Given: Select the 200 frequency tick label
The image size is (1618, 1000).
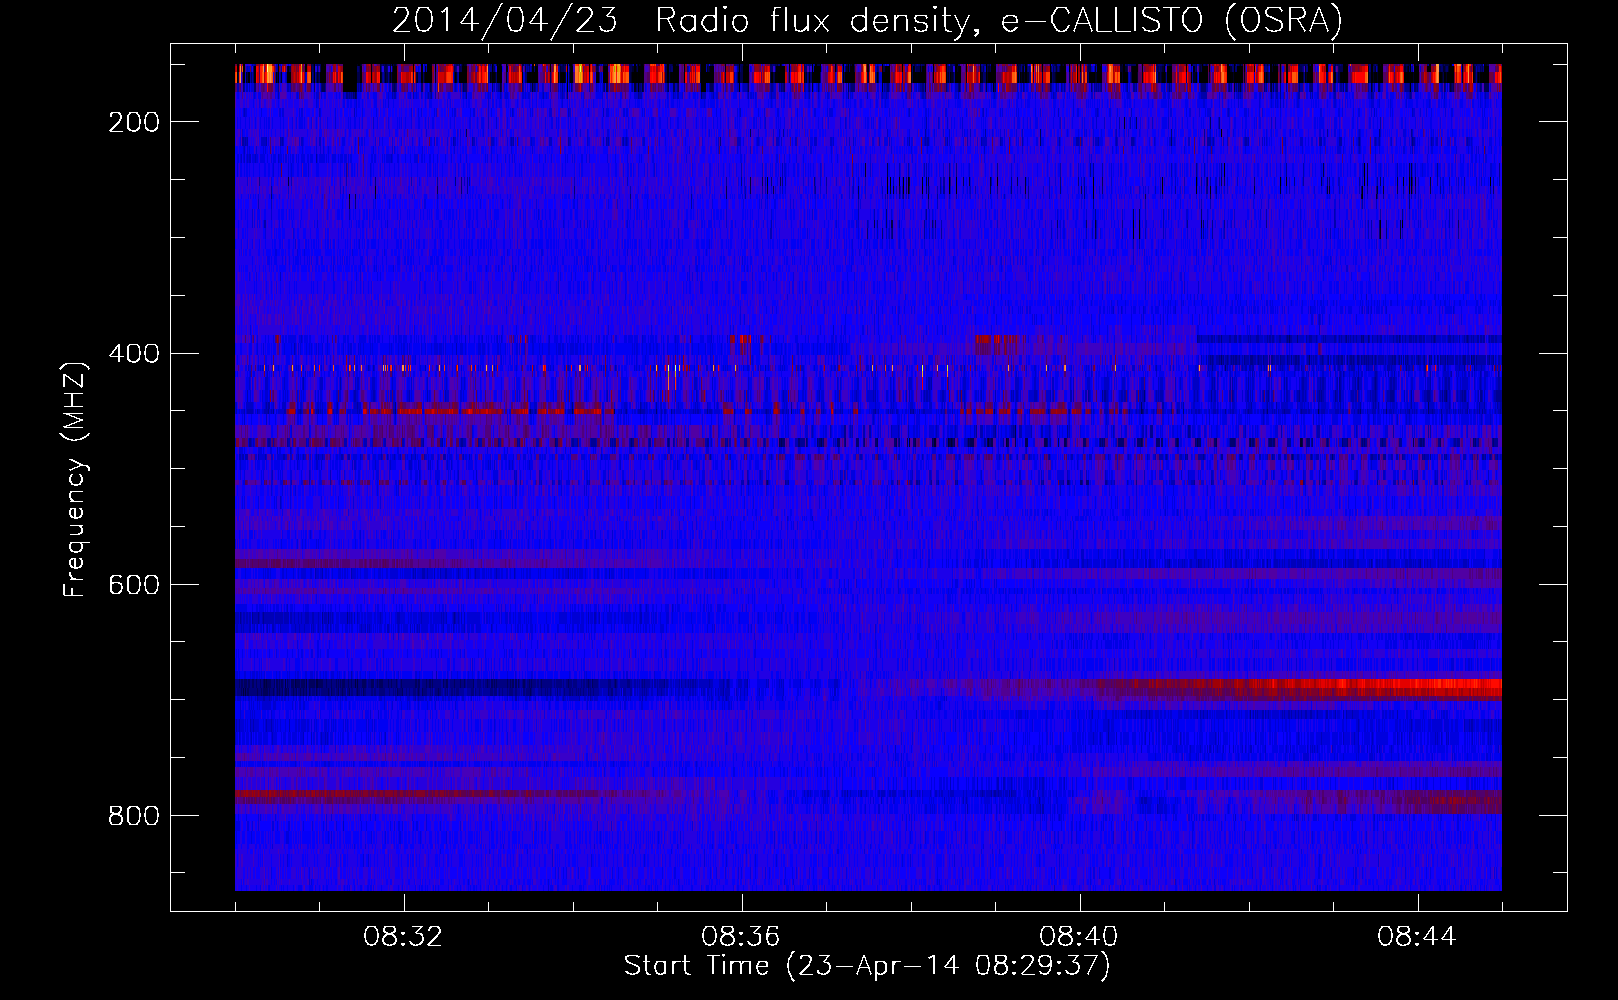Looking at the screenshot, I should click(x=134, y=122).
